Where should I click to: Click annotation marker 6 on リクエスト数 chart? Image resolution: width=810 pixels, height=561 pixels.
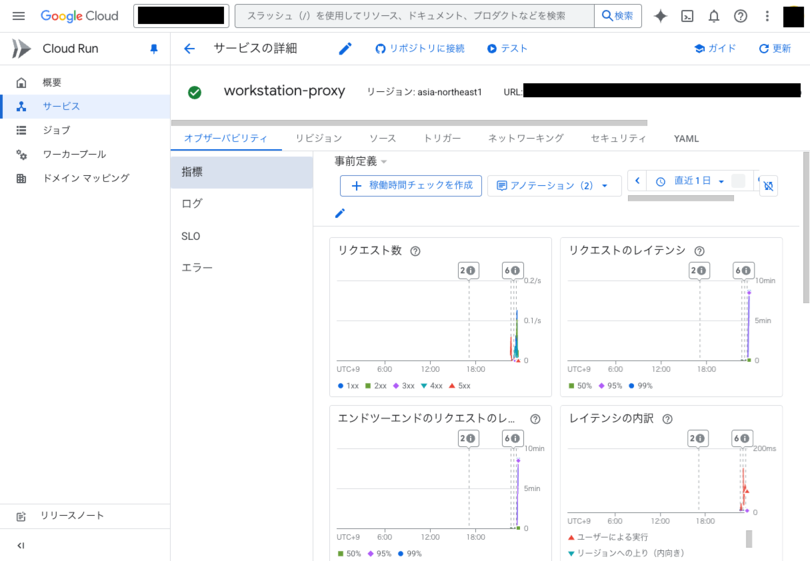coord(512,271)
